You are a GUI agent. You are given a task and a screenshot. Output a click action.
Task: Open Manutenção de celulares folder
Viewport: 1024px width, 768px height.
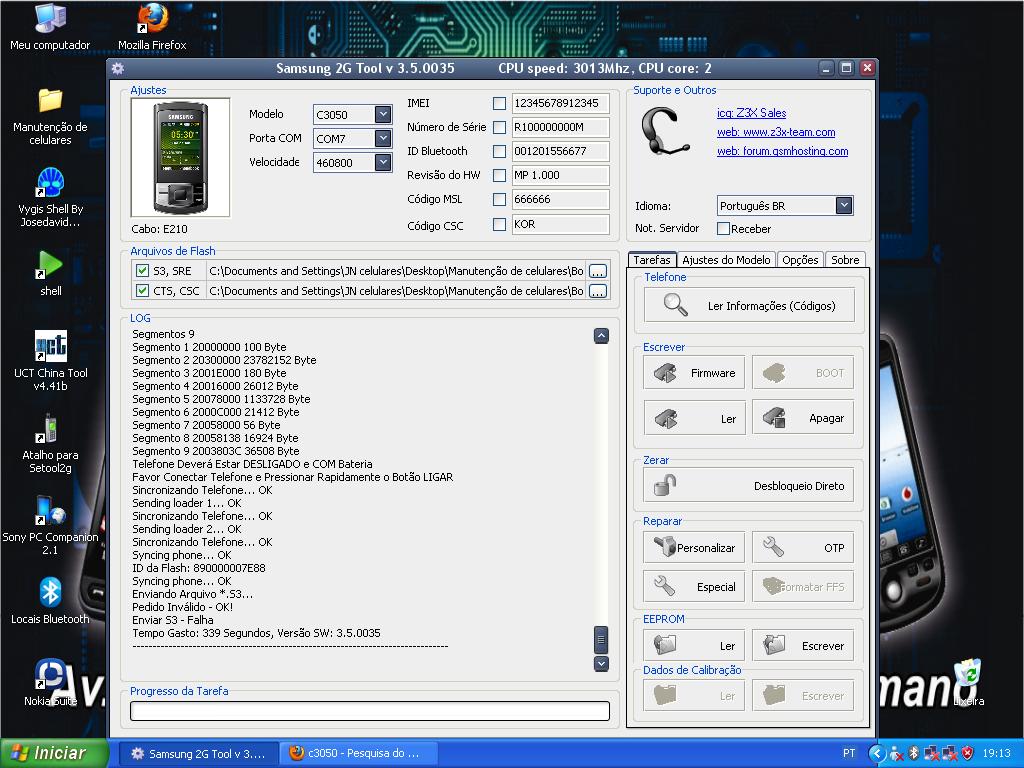50,116
